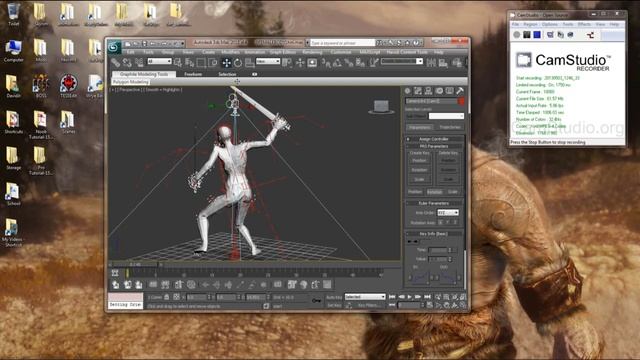Screen dimensions: 640x360
Task: Click the Zoom viewport navigation icon
Action: click(438, 297)
